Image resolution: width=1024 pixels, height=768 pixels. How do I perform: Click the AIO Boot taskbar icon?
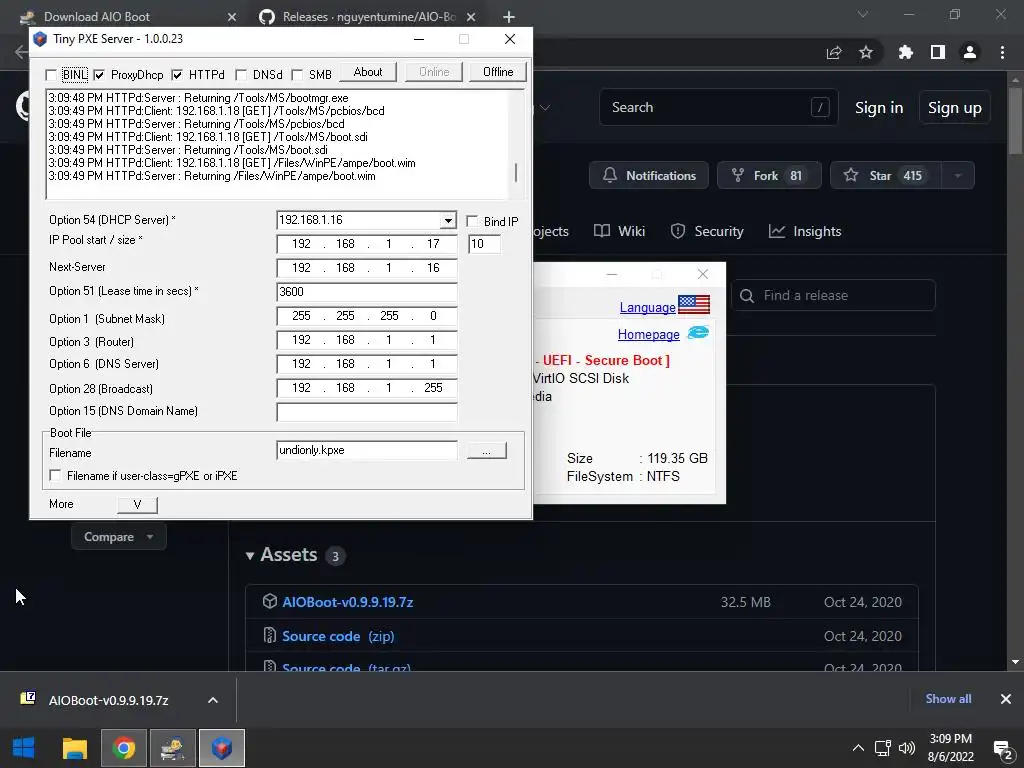[x=172, y=748]
